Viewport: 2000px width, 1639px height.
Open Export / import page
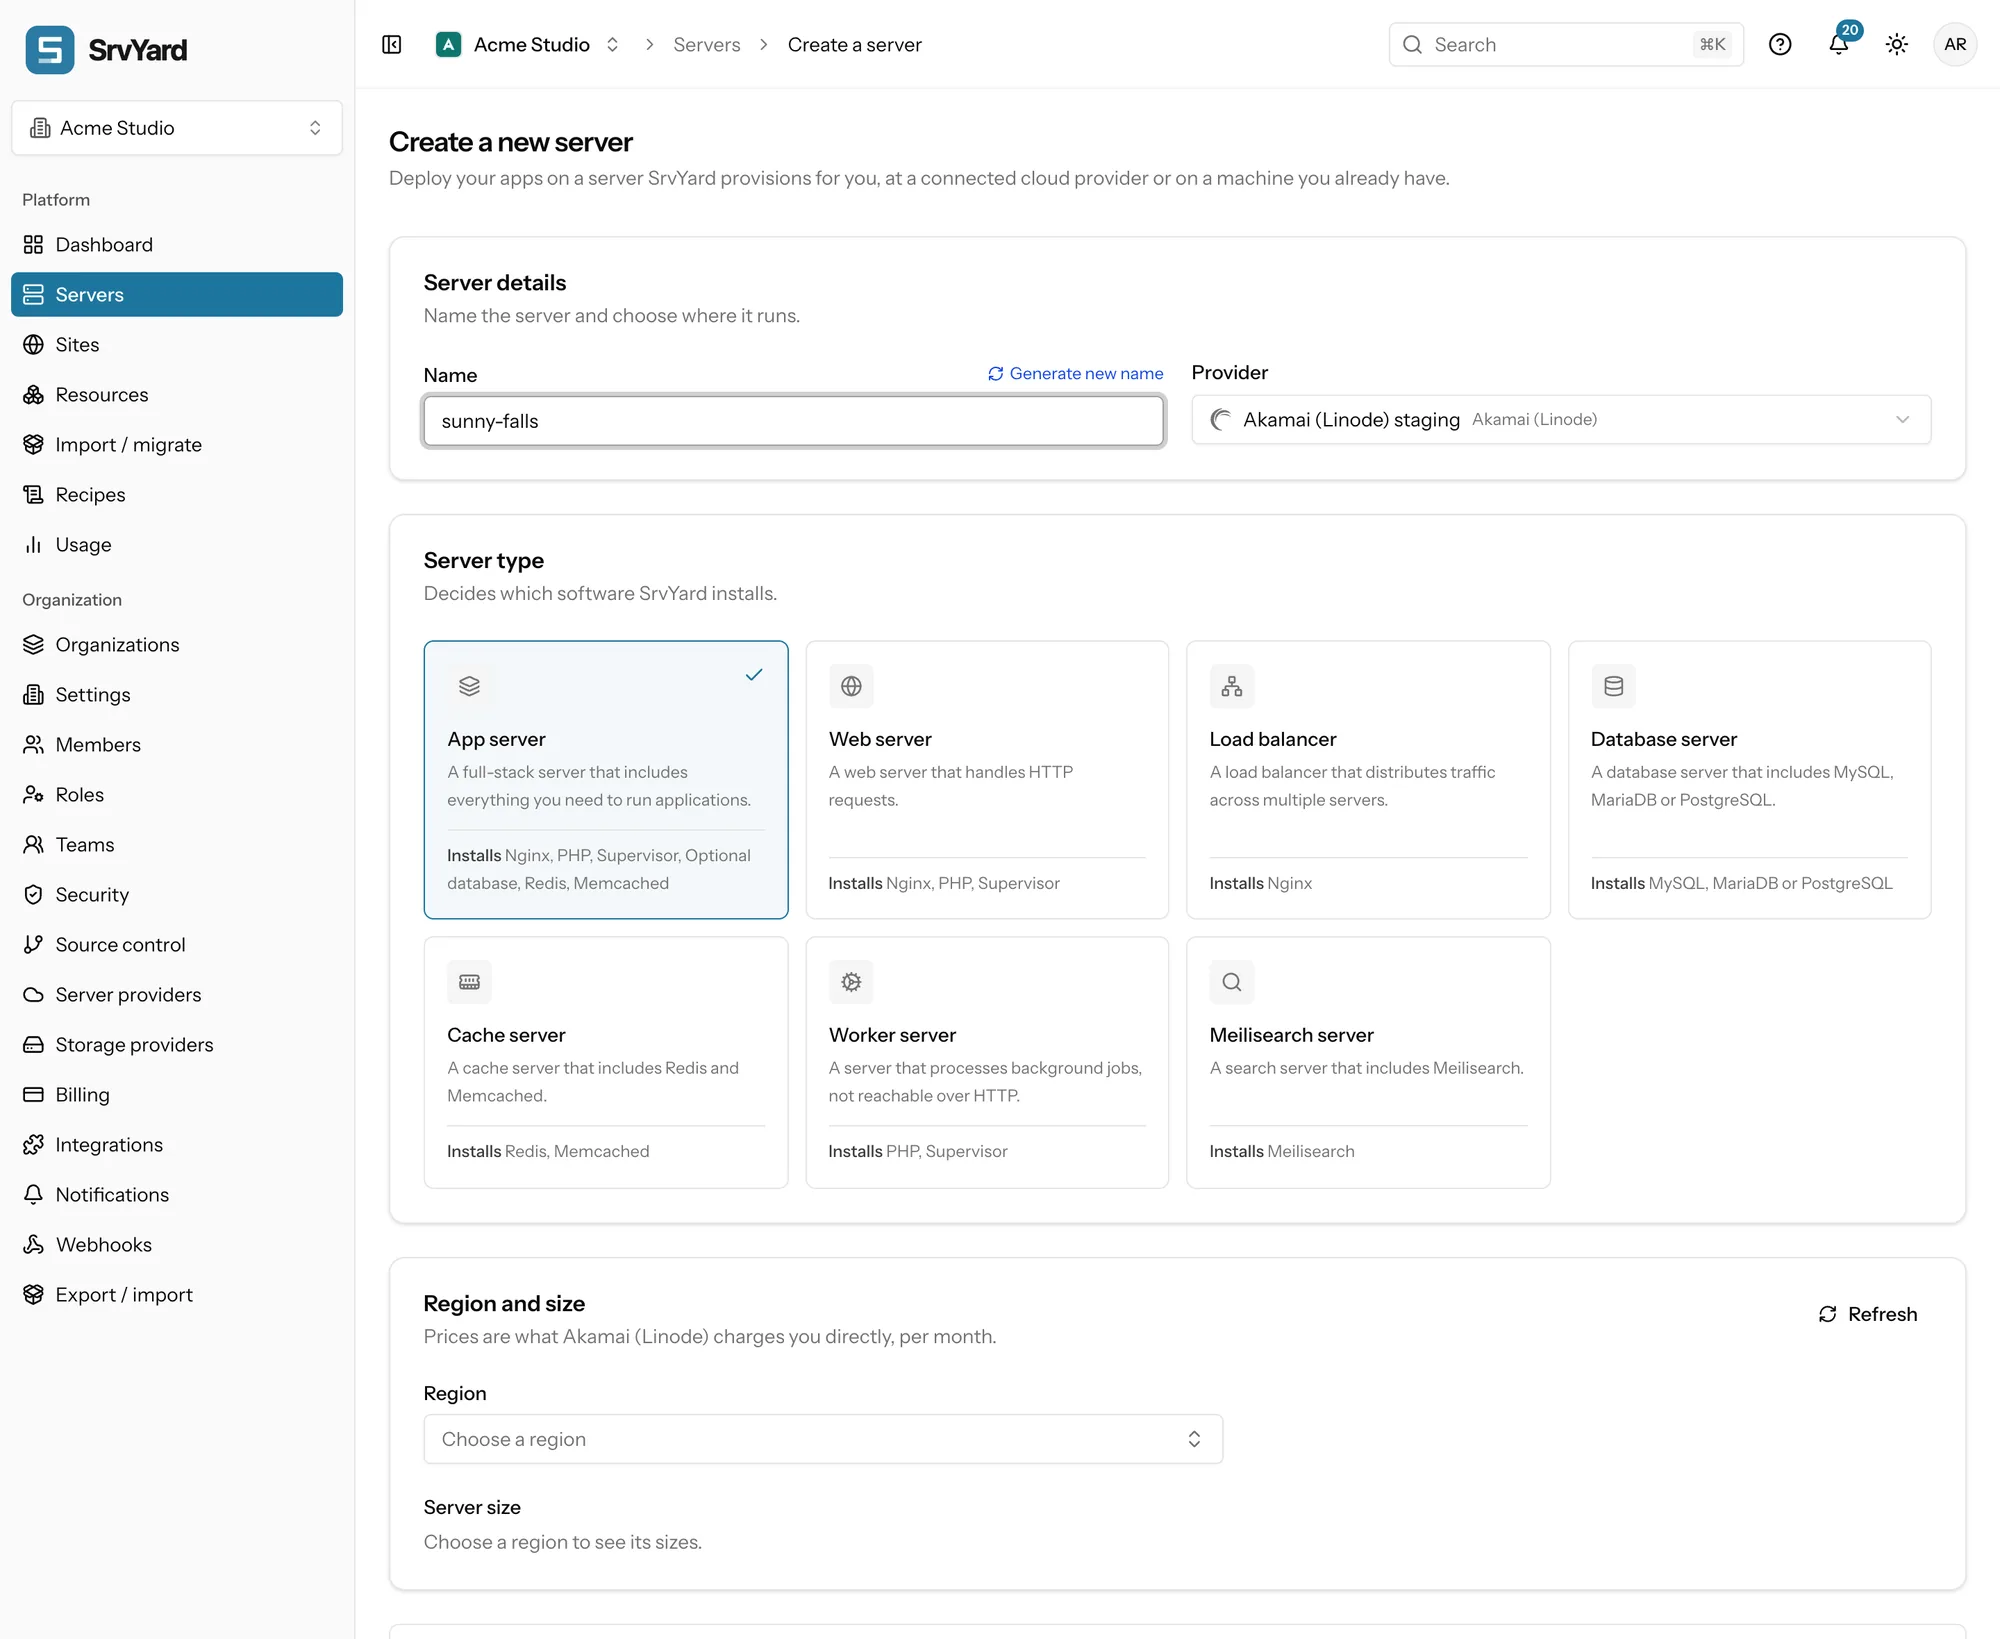[177, 1295]
